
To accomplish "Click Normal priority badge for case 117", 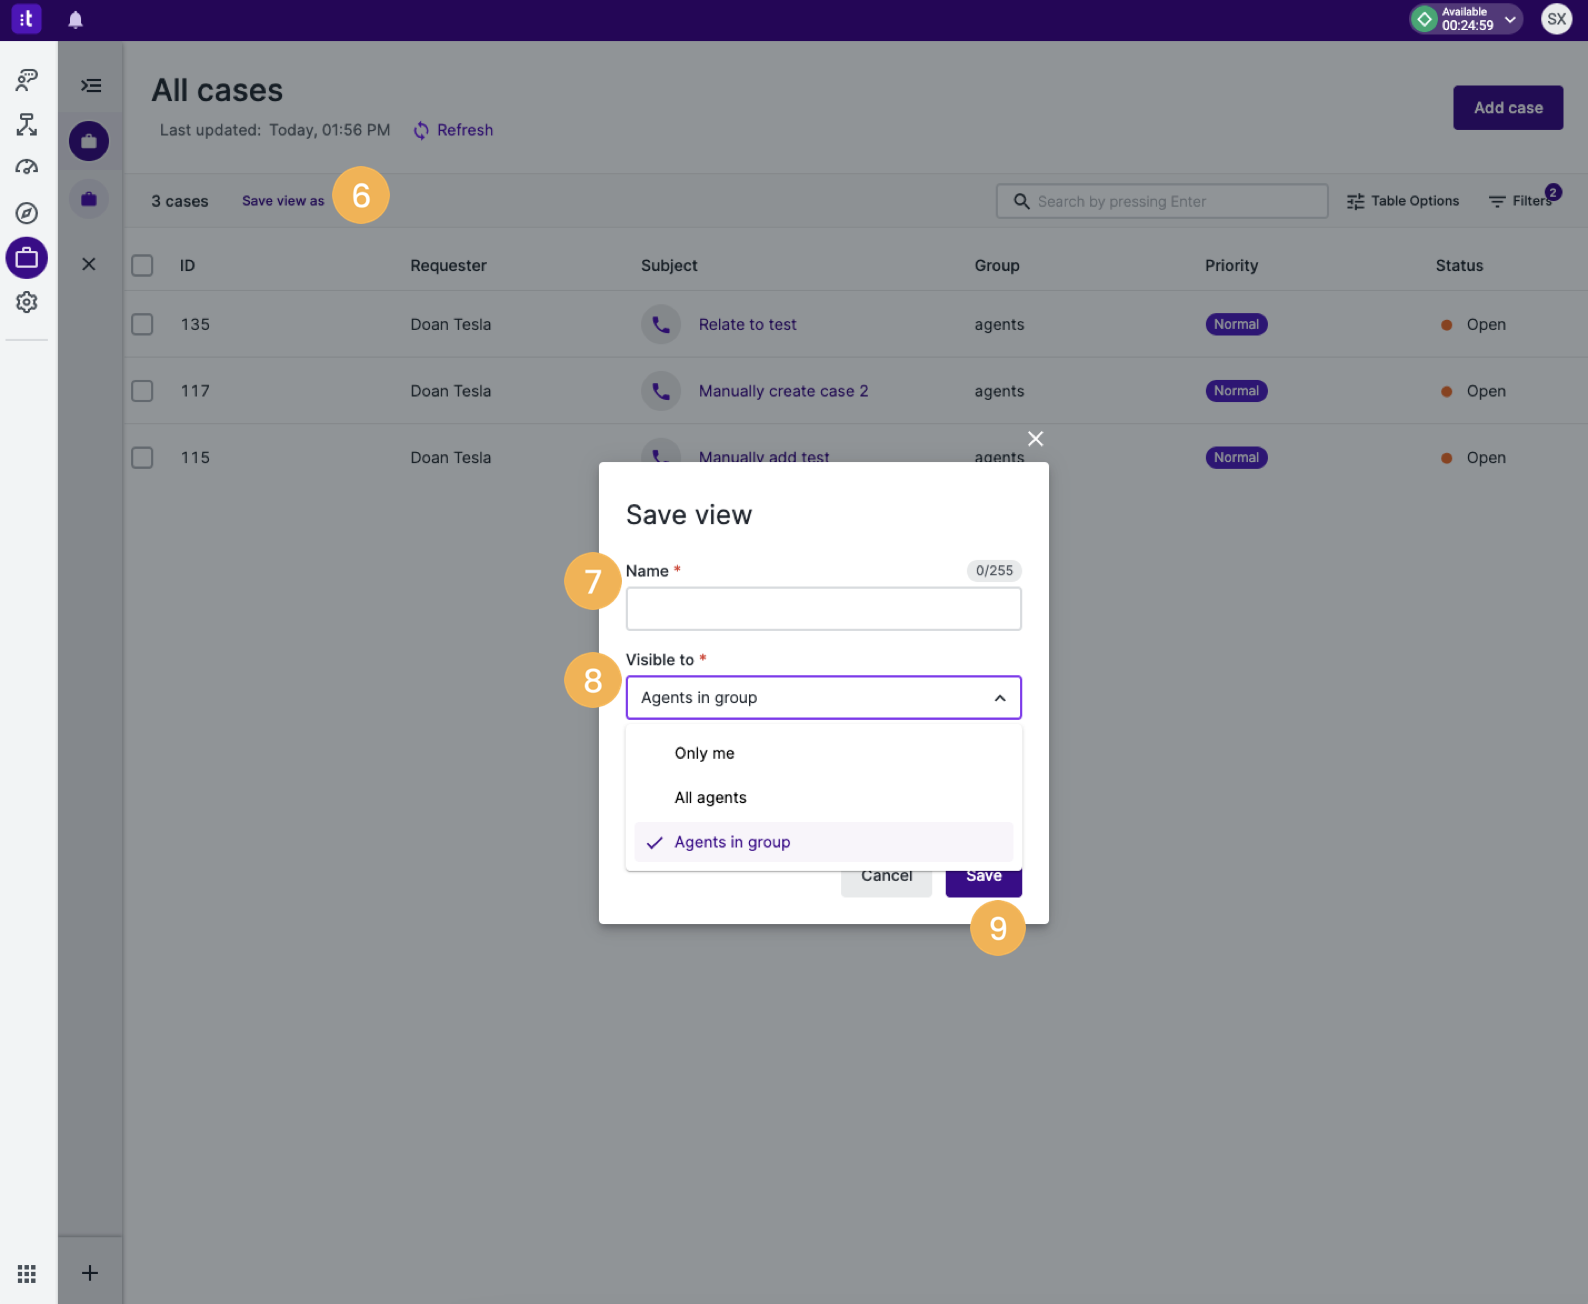I will (1236, 391).
